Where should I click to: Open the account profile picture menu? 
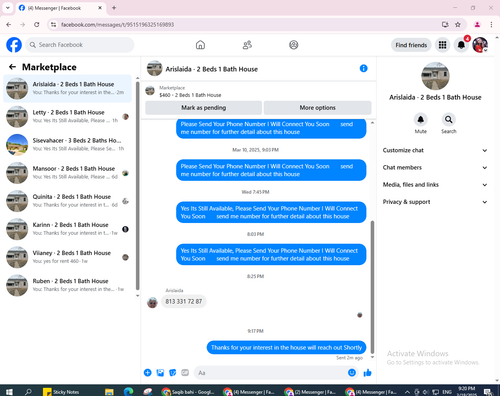tap(480, 45)
